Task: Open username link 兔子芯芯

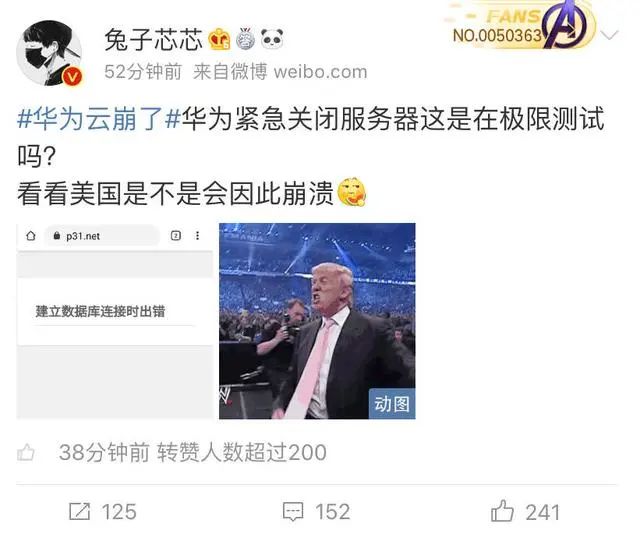Action: [153, 40]
